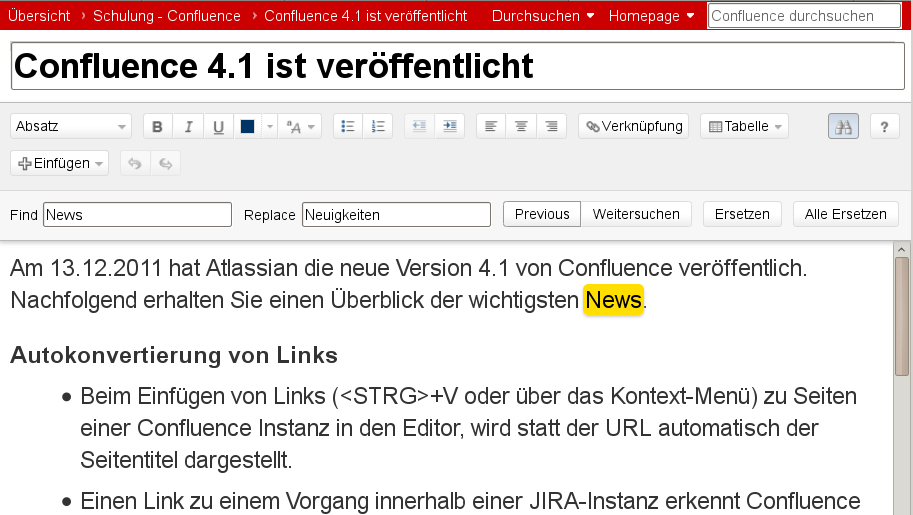Open the Einfügen insert menu
913x515 pixels.
point(60,163)
